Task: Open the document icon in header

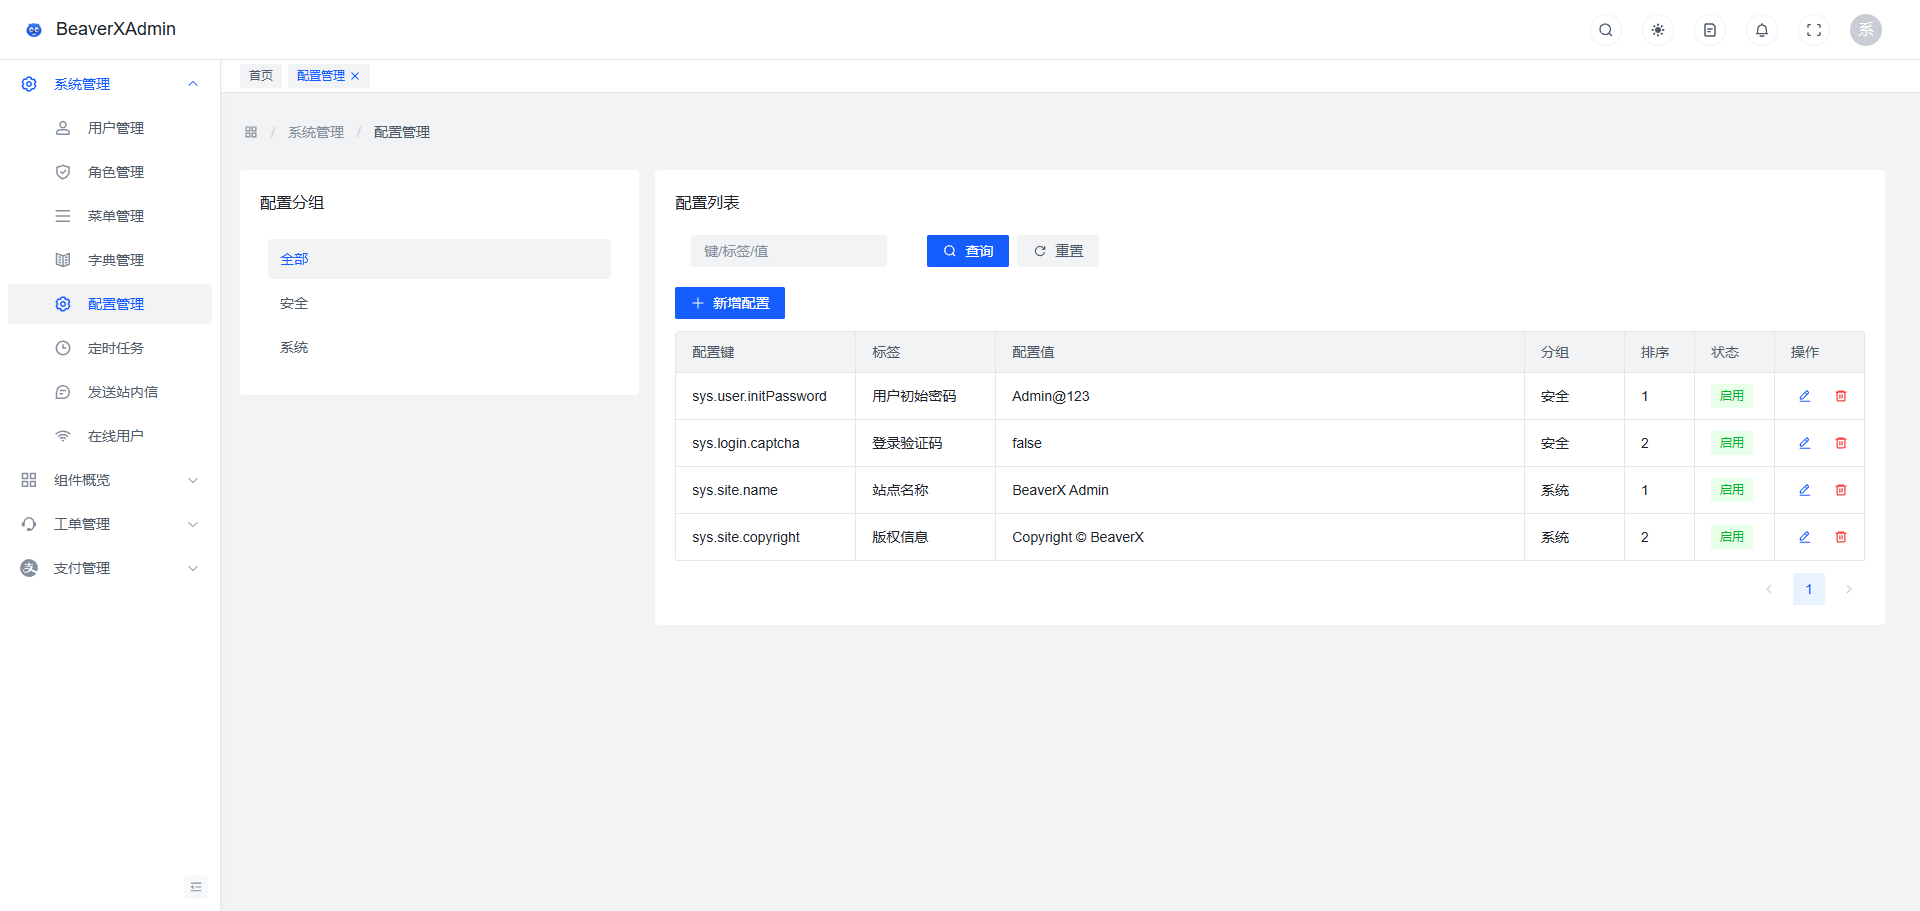Action: tap(1710, 30)
